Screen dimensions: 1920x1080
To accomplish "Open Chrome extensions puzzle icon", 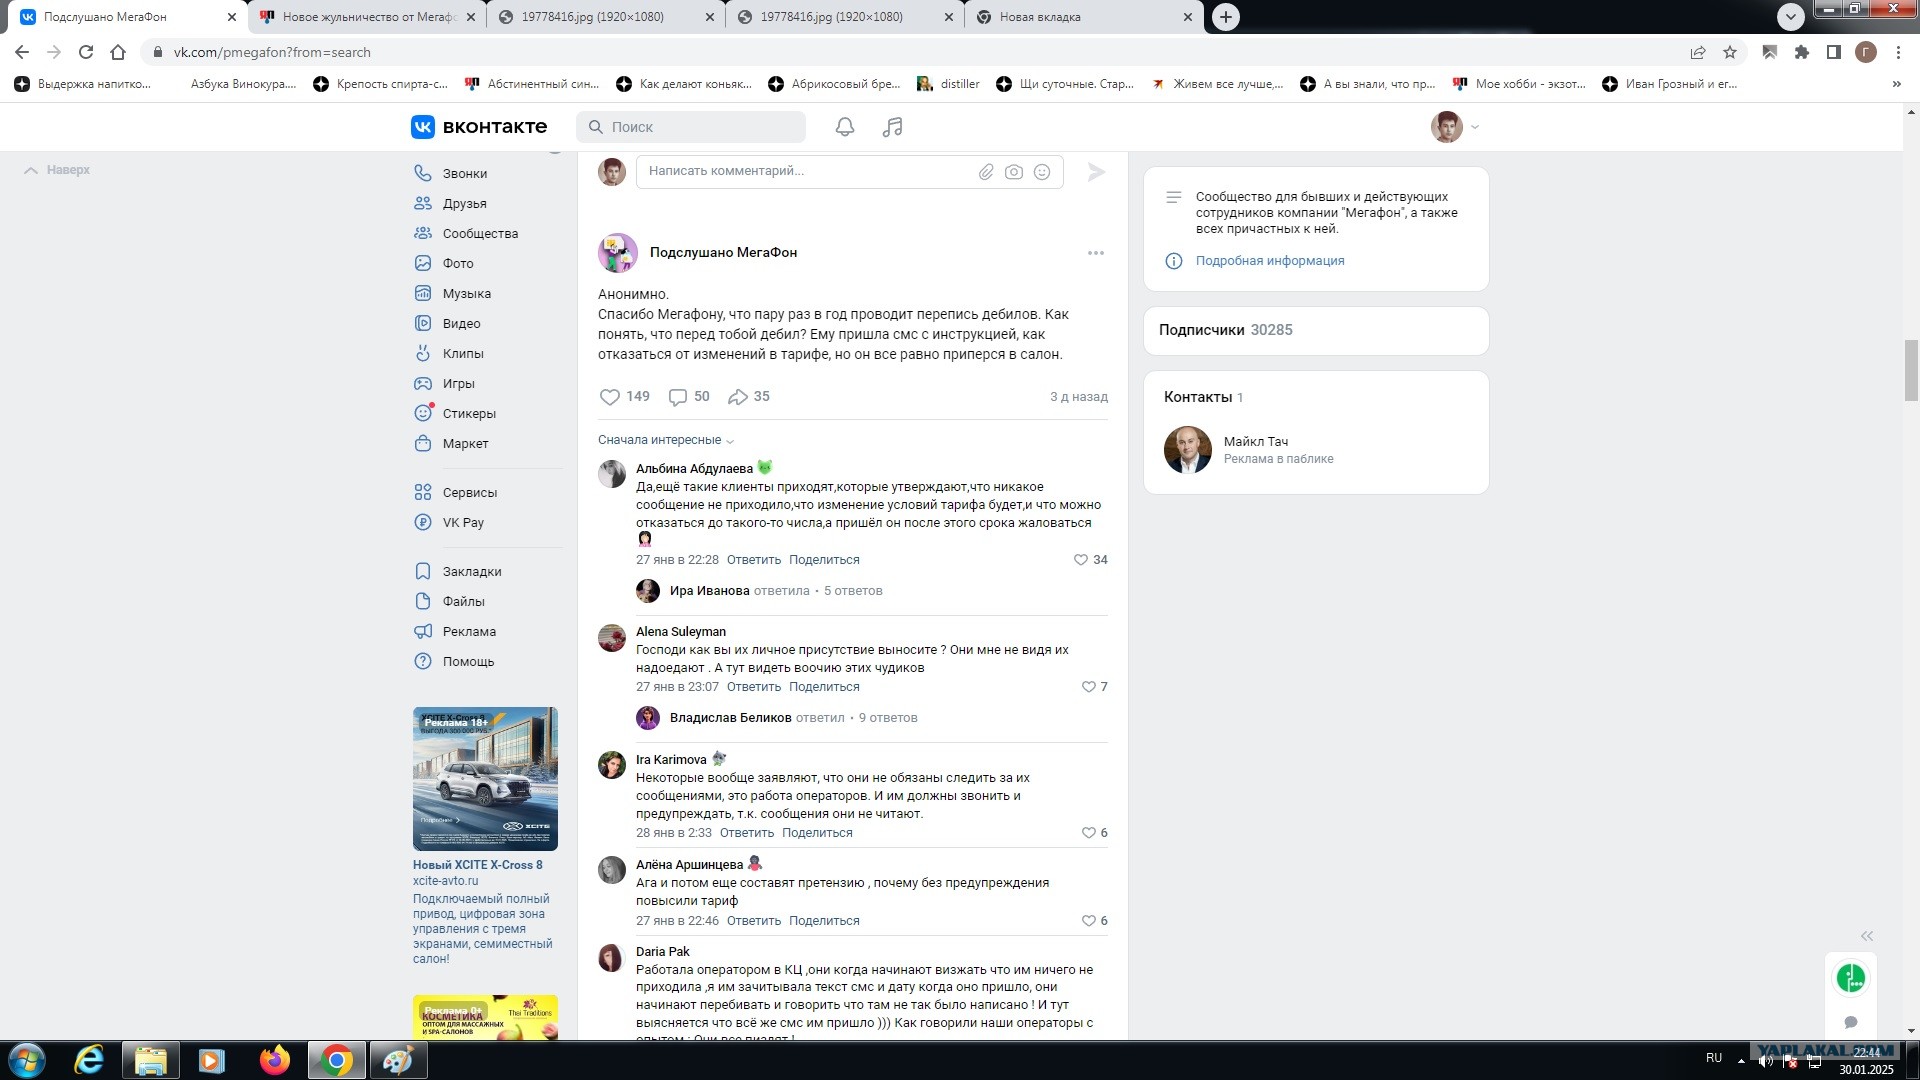I will [x=1802, y=52].
